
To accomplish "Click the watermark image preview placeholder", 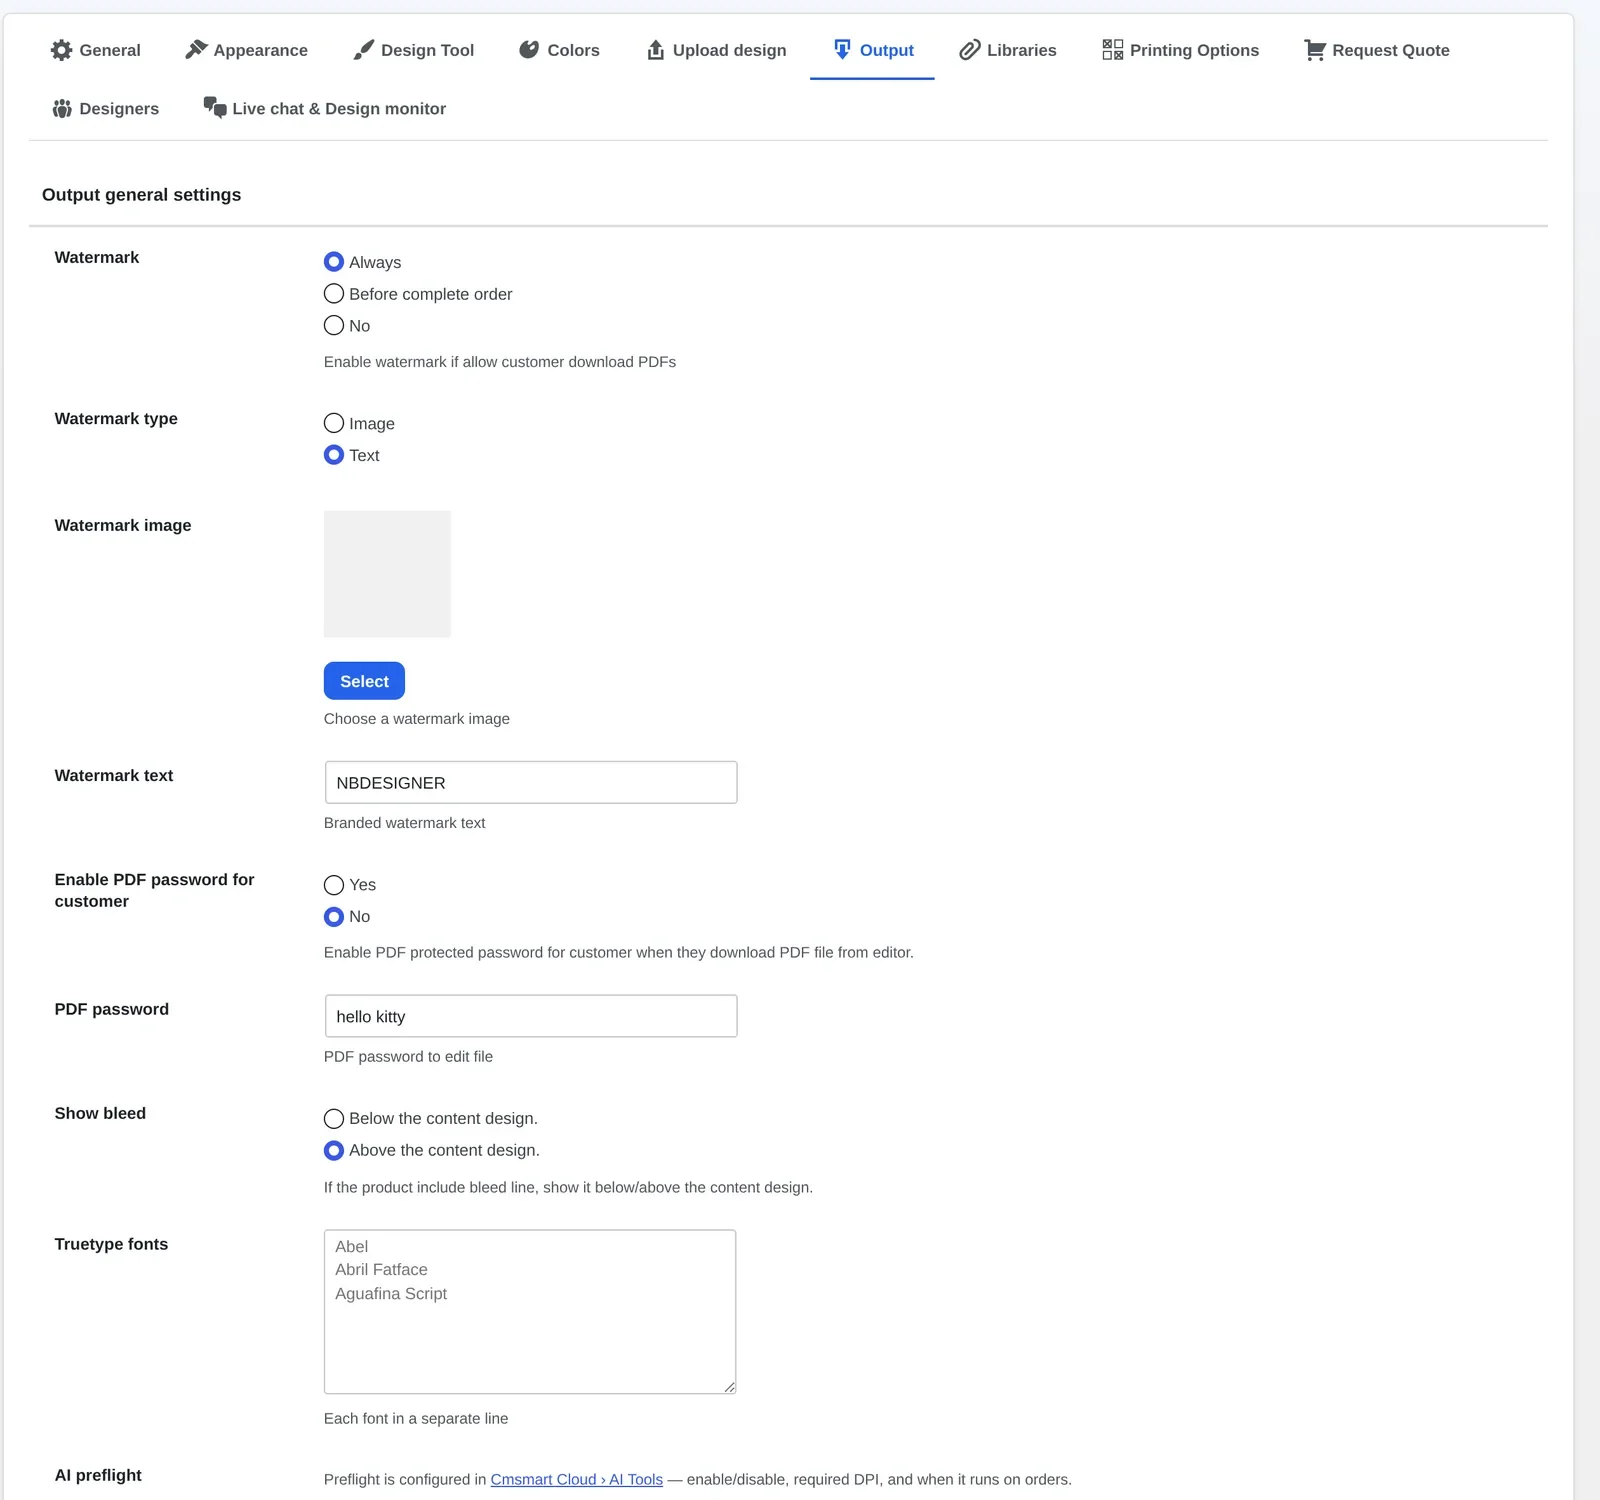I will (x=387, y=574).
